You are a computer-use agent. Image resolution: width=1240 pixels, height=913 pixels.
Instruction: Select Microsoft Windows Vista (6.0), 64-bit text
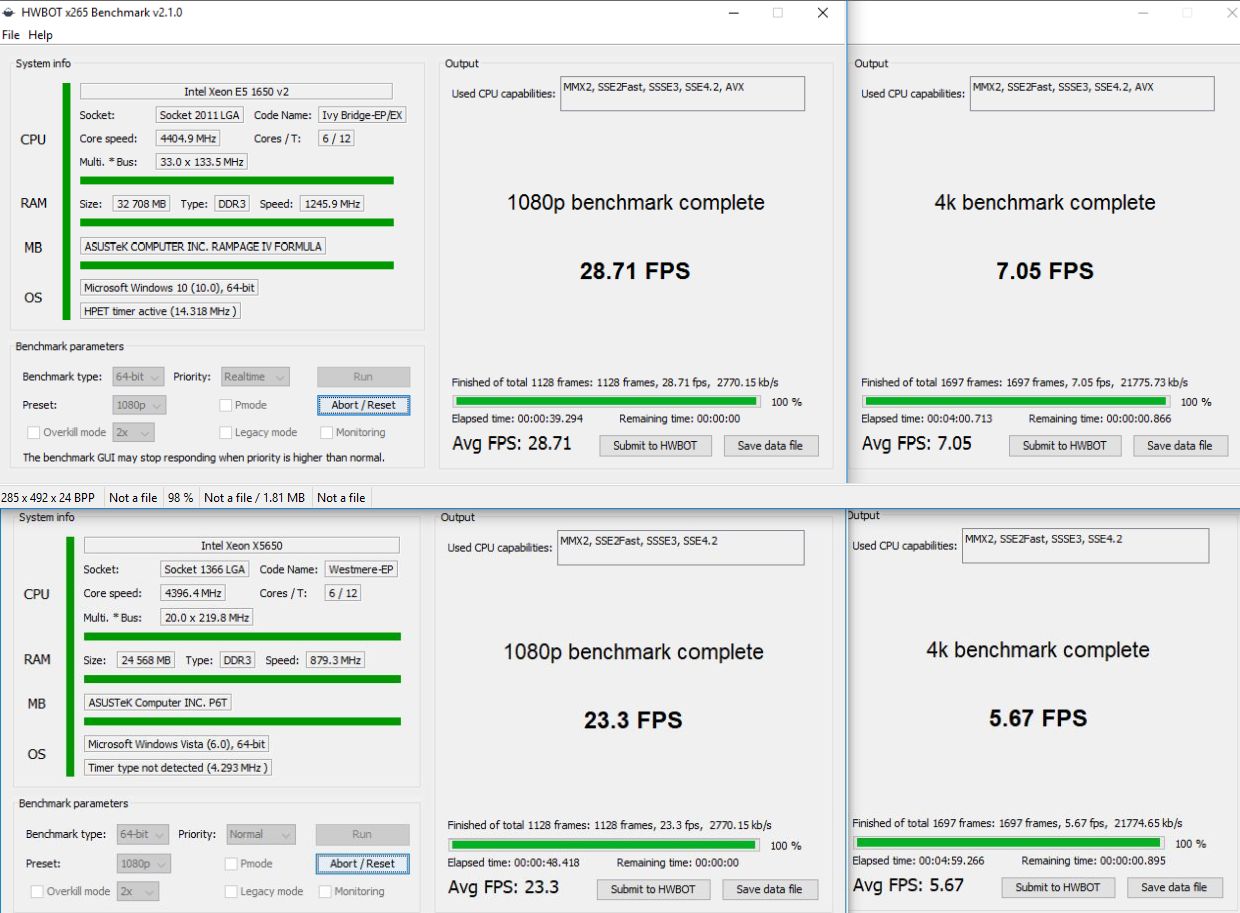(176, 745)
